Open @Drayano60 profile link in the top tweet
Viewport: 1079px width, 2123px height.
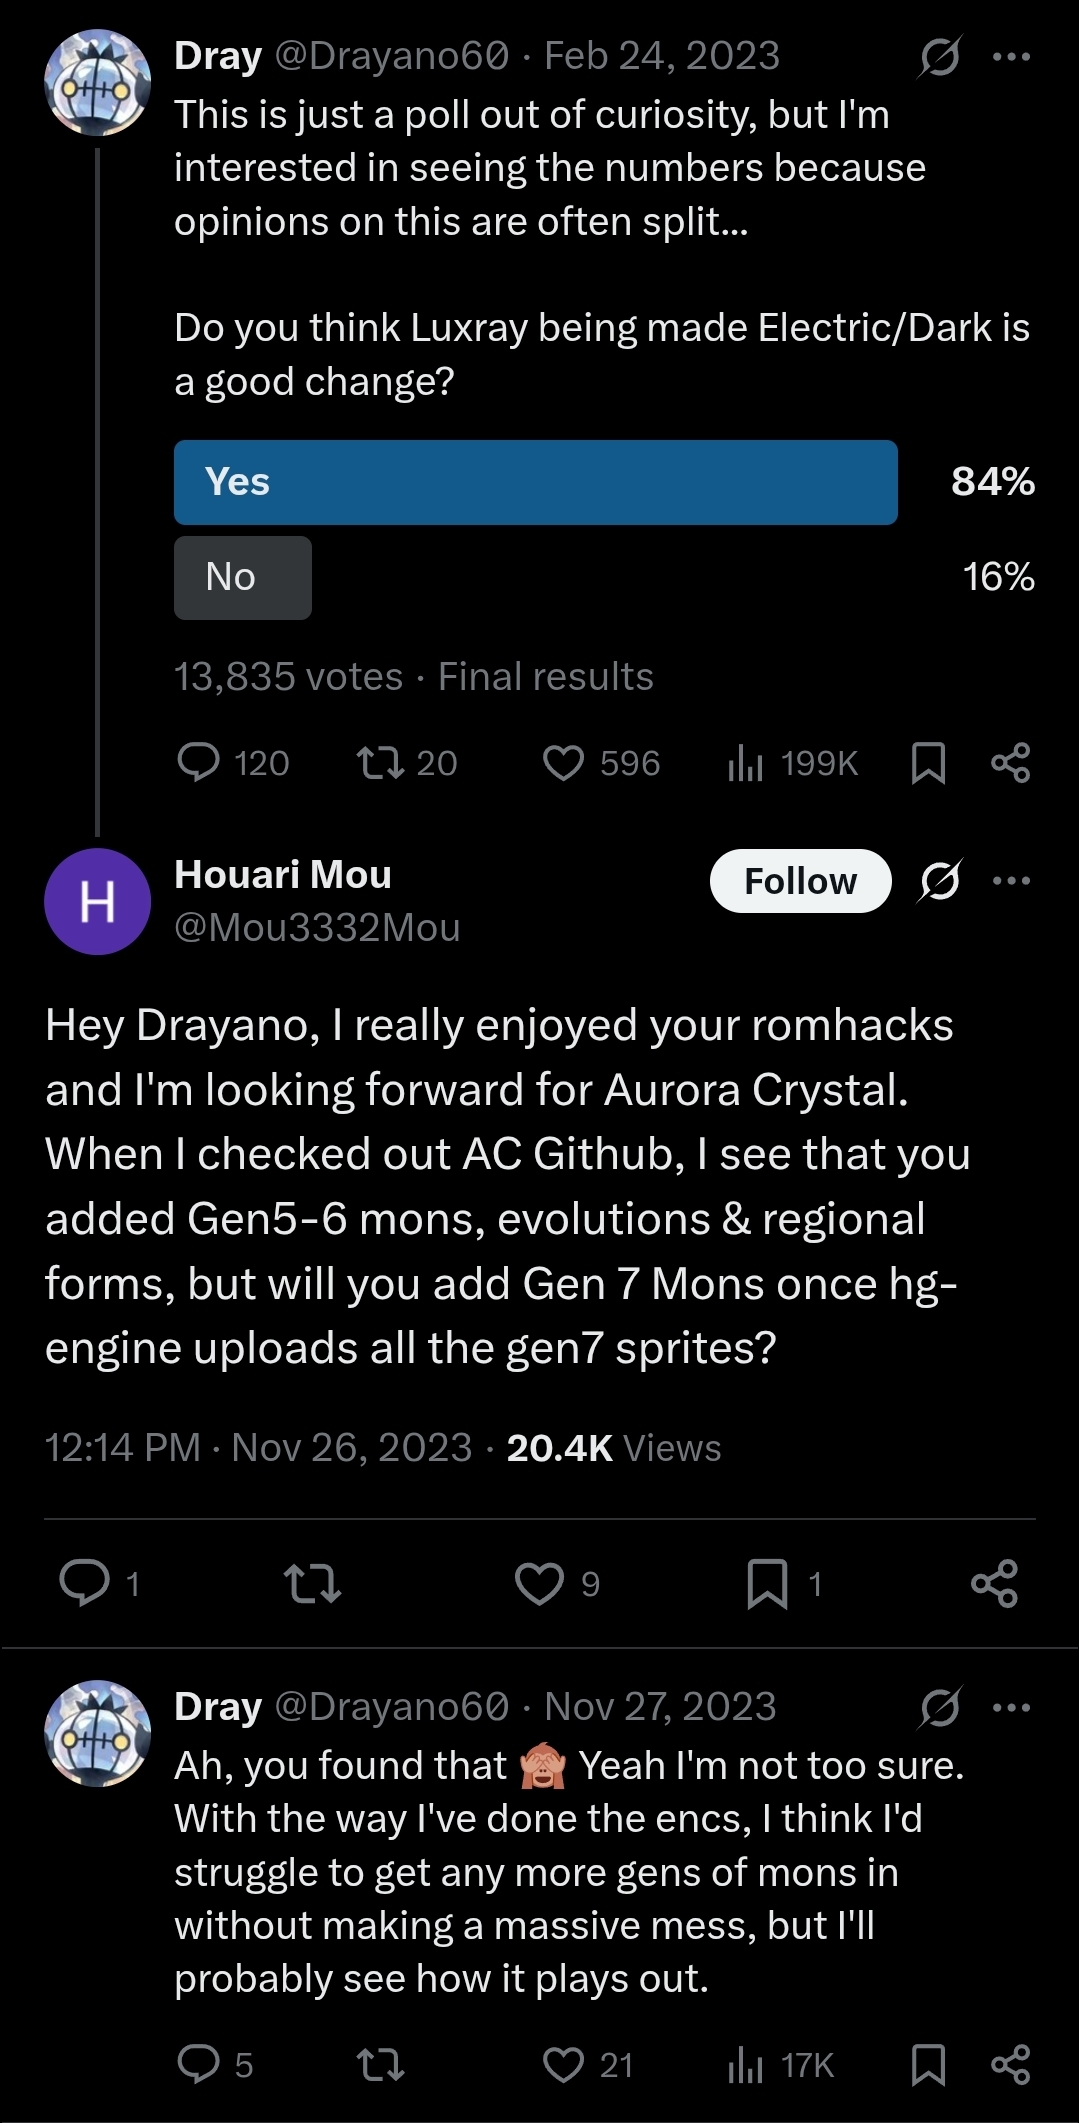point(391,56)
